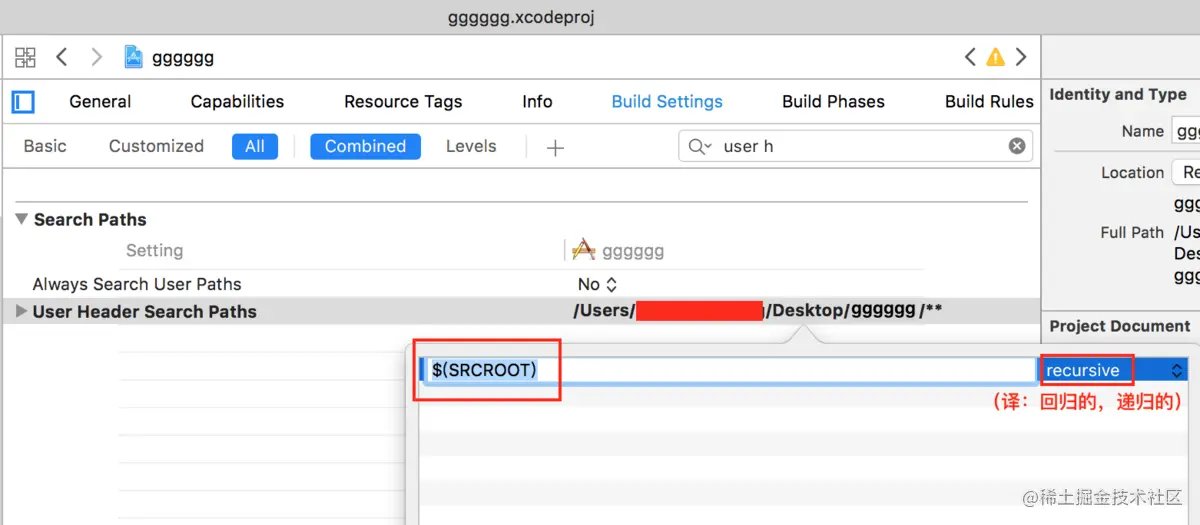Open the Location popup in inspector
This screenshot has width=1200, height=525.
[x=1186, y=172]
